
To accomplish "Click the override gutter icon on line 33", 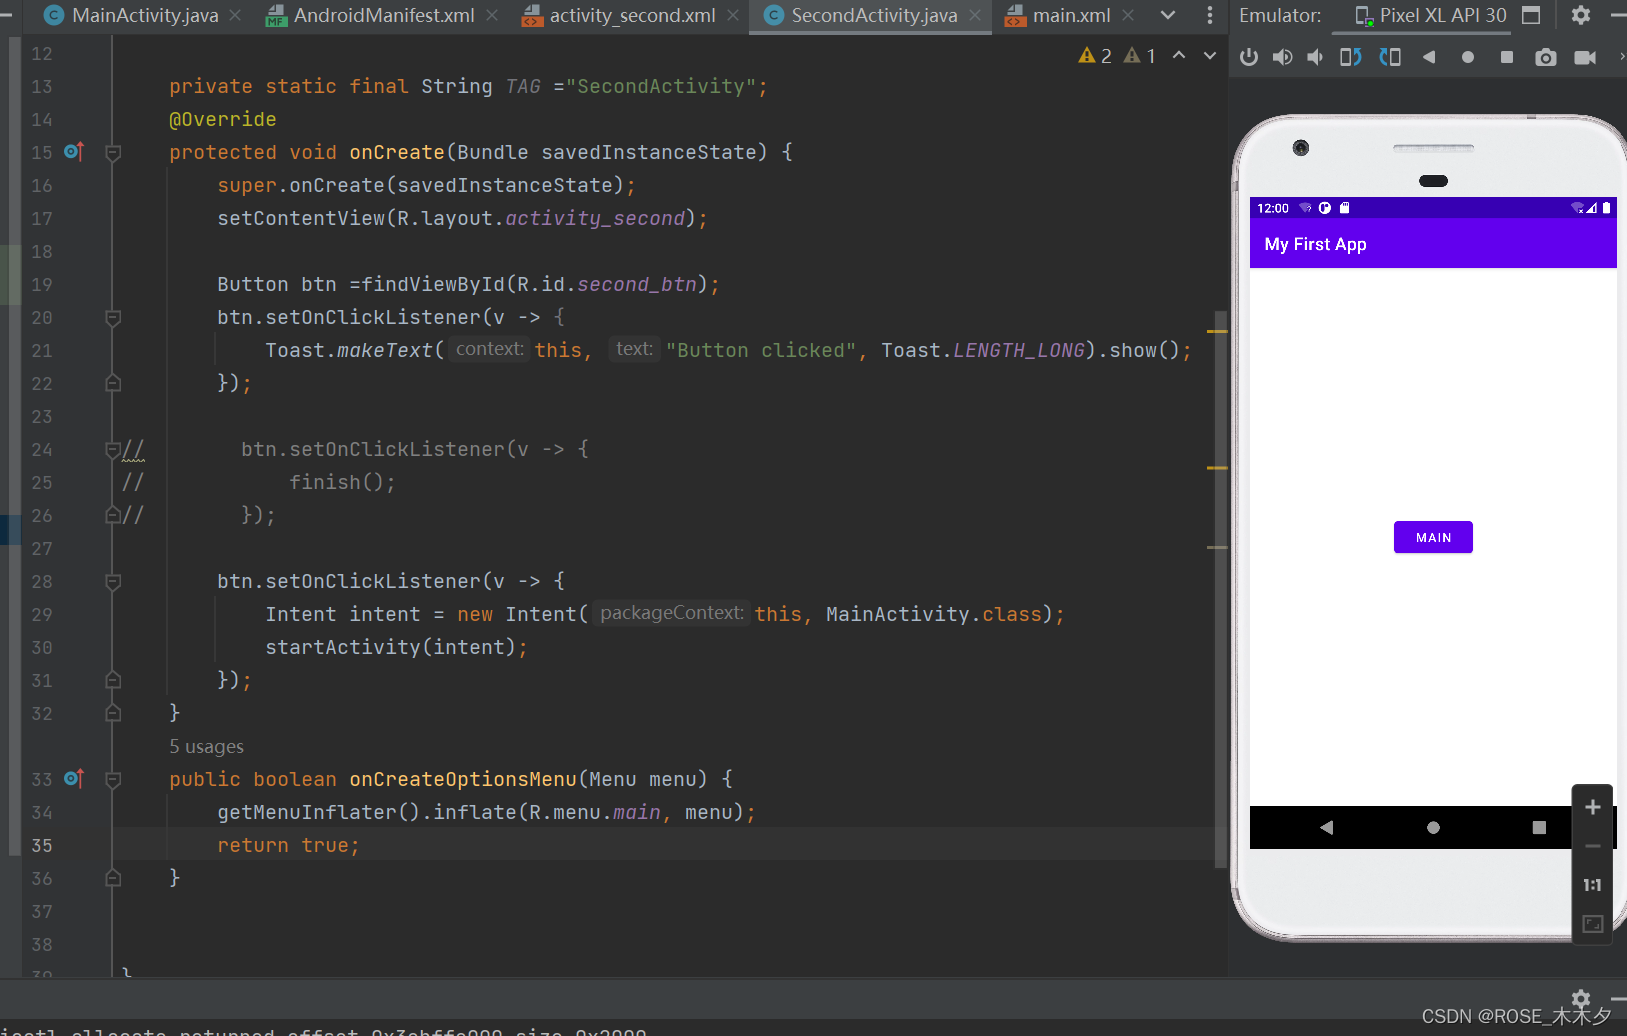I will (x=74, y=779).
